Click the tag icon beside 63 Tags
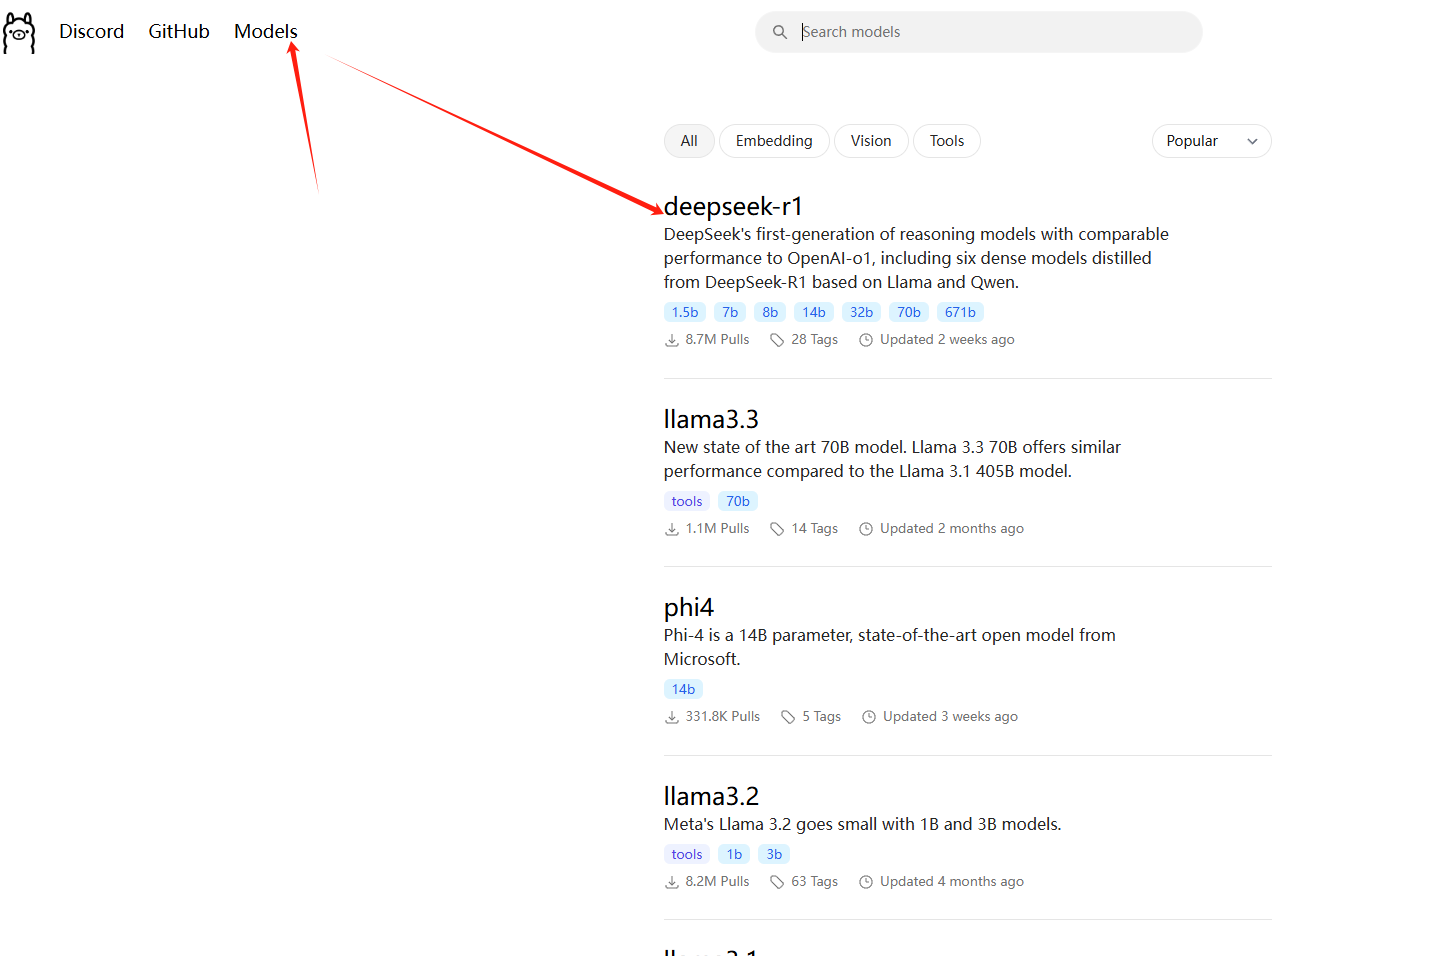1434x956 pixels. (777, 882)
